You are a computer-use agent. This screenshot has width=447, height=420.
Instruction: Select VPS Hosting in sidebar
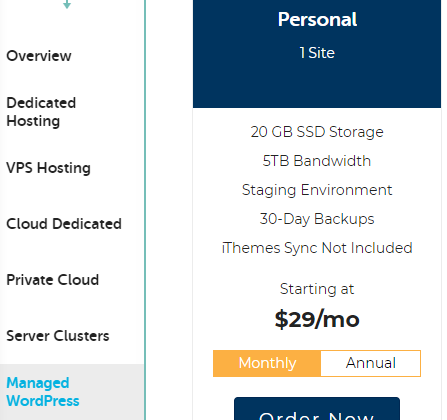pyautogui.click(x=48, y=168)
